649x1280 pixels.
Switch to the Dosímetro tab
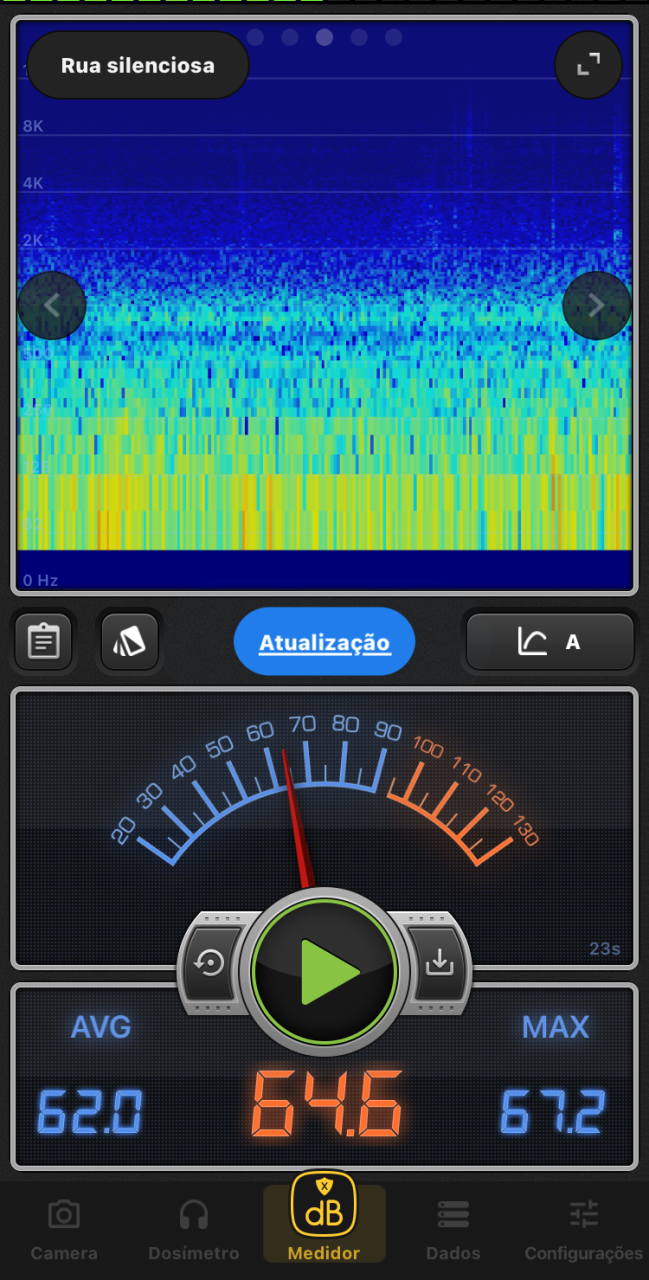pyautogui.click(x=194, y=1230)
